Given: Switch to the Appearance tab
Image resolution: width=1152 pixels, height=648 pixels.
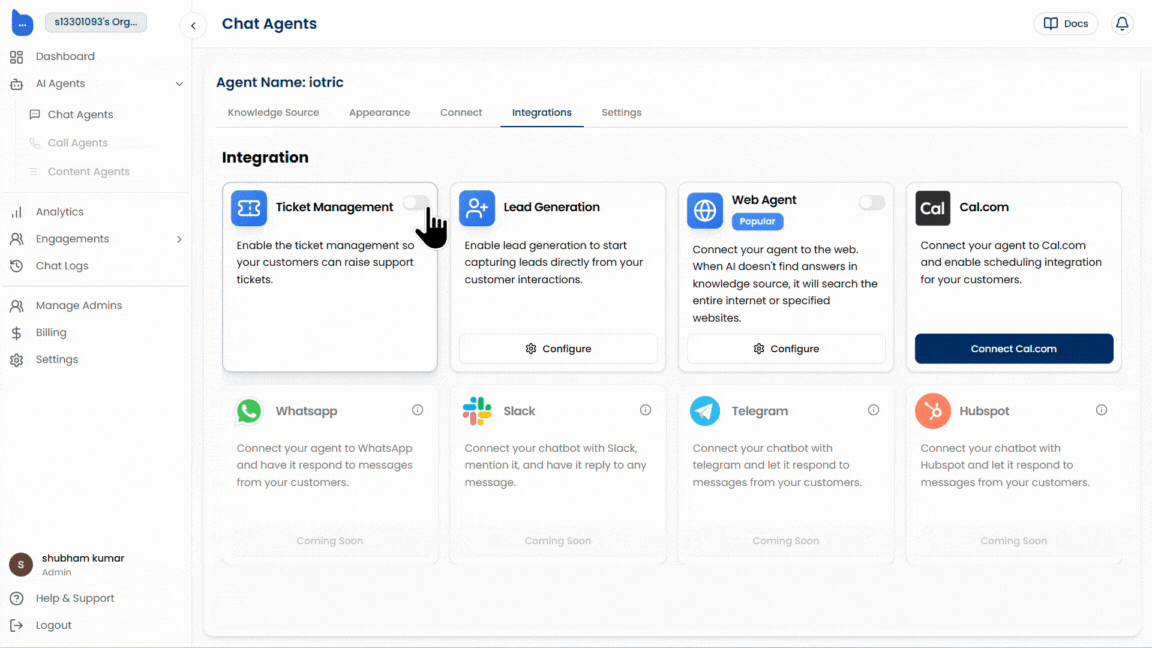Looking at the screenshot, I should pyautogui.click(x=379, y=112).
